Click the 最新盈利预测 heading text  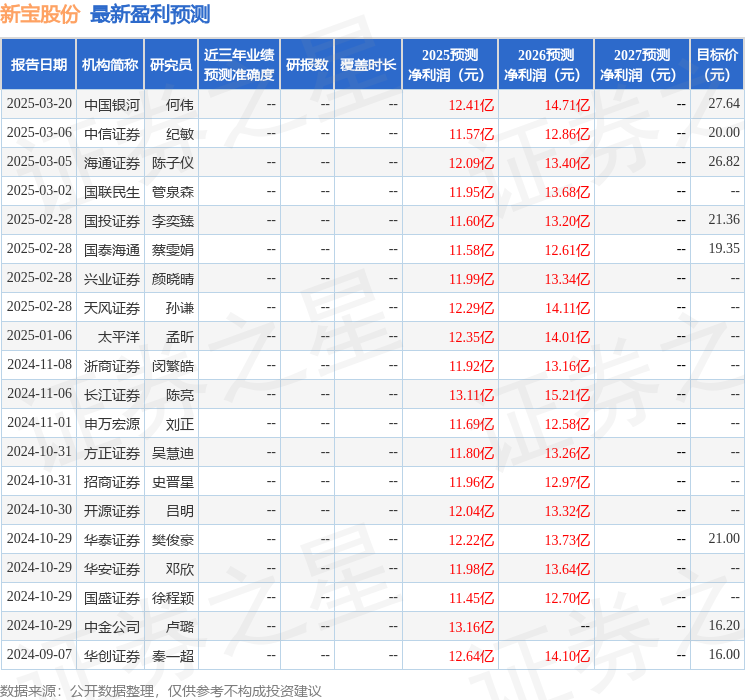click(x=150, y=14)
